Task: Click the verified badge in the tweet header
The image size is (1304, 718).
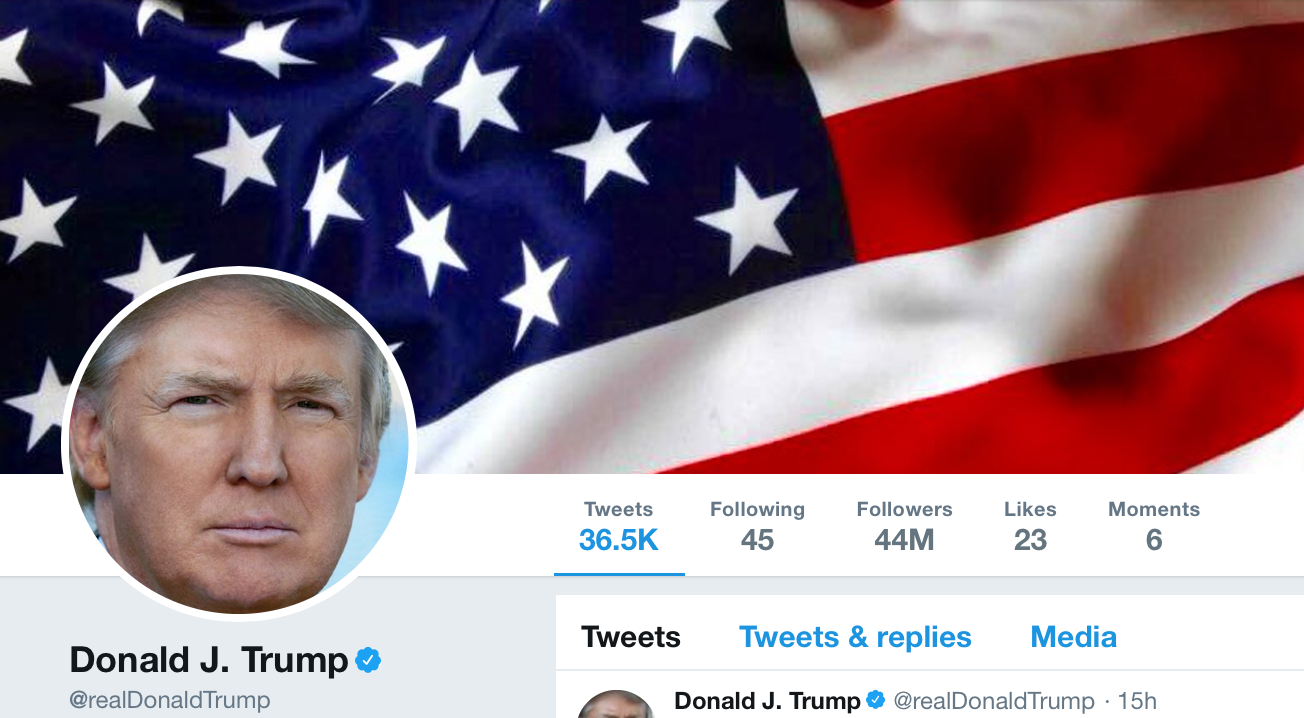Action: (876, 700)
